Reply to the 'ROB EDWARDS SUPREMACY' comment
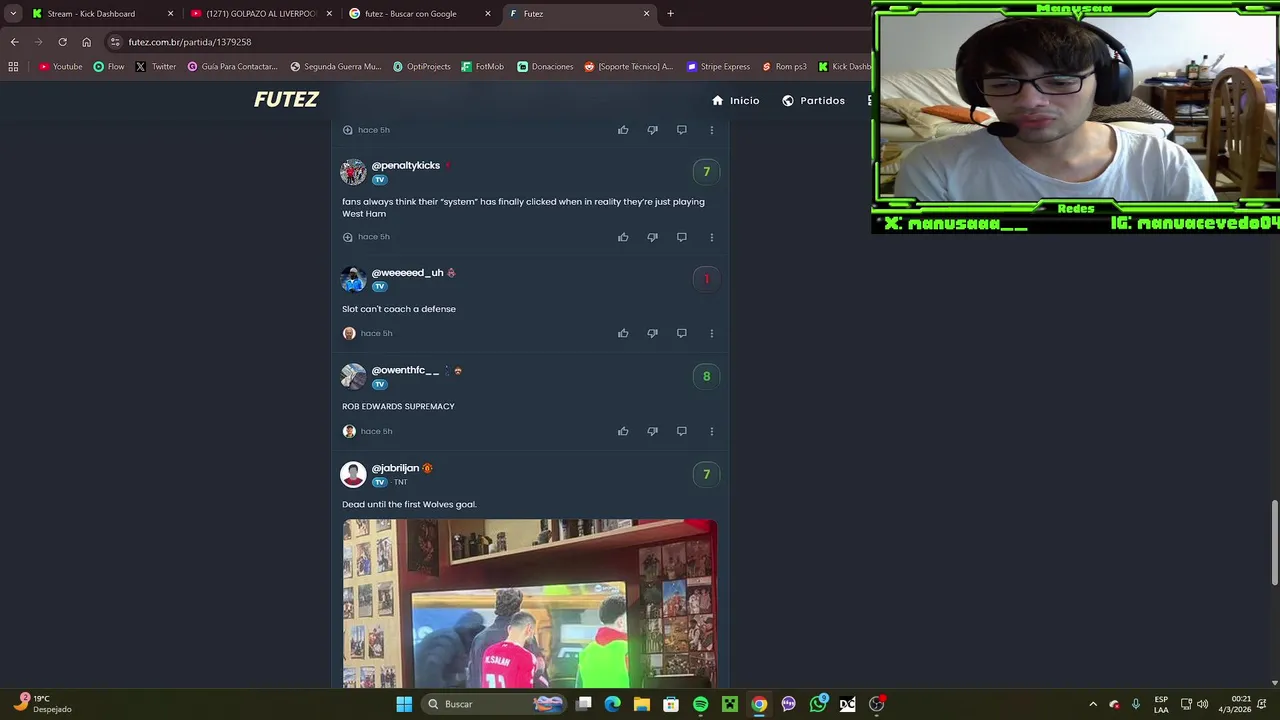 tap(681, 431)
